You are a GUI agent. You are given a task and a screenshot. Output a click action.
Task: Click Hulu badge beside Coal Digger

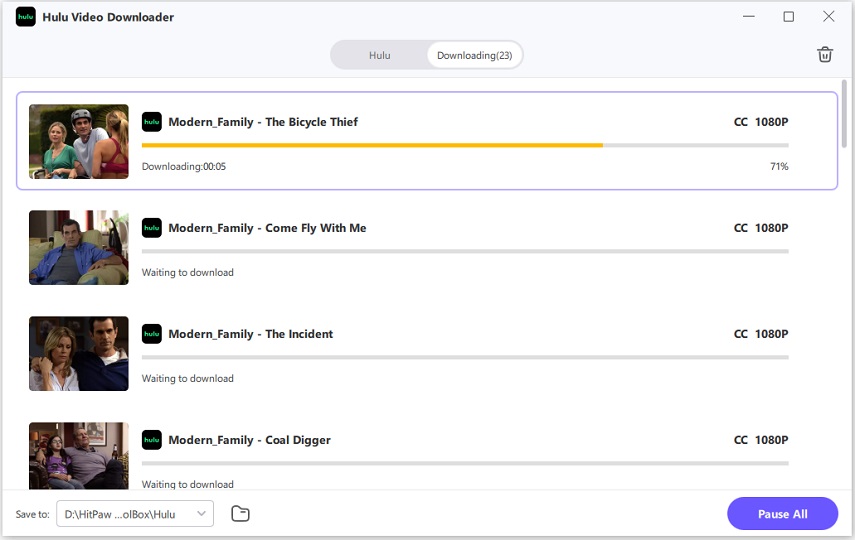[x=152, y=440]
